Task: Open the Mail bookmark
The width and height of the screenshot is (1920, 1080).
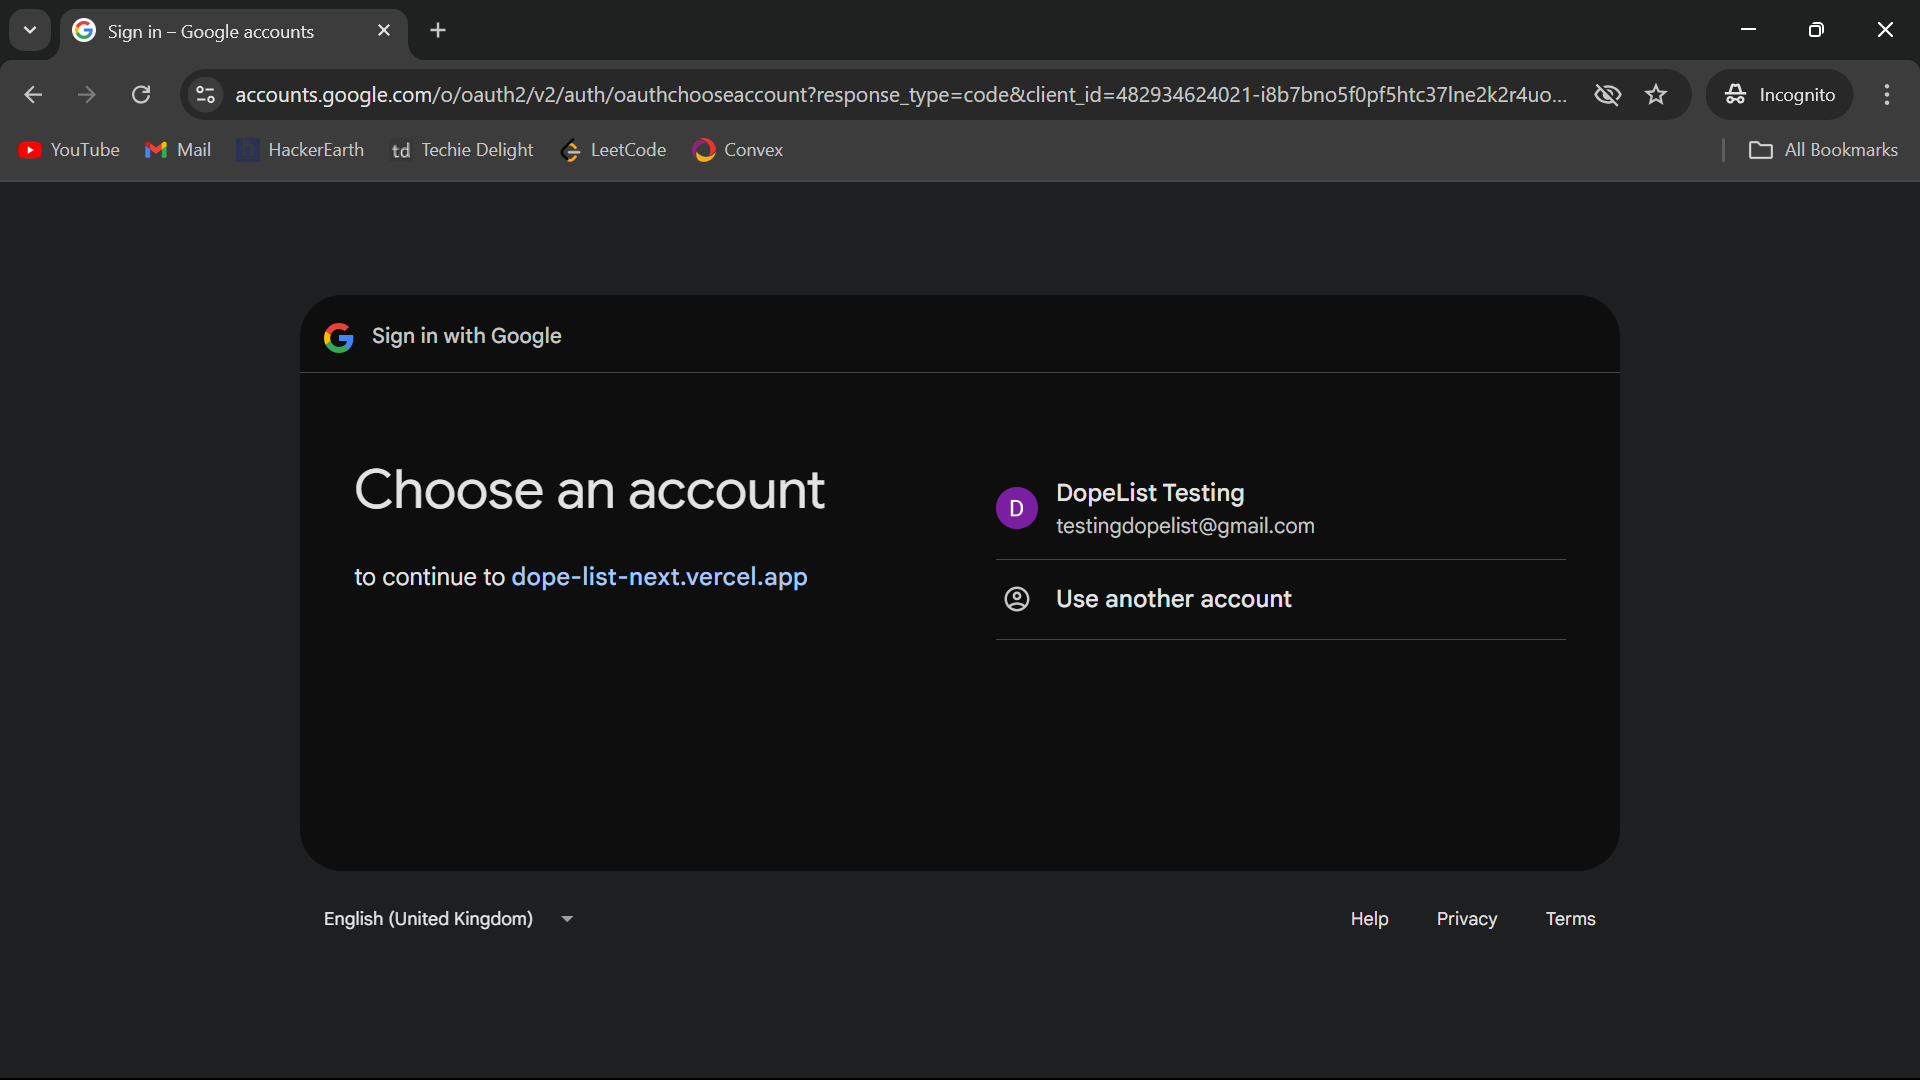Action: coord(178,150)
